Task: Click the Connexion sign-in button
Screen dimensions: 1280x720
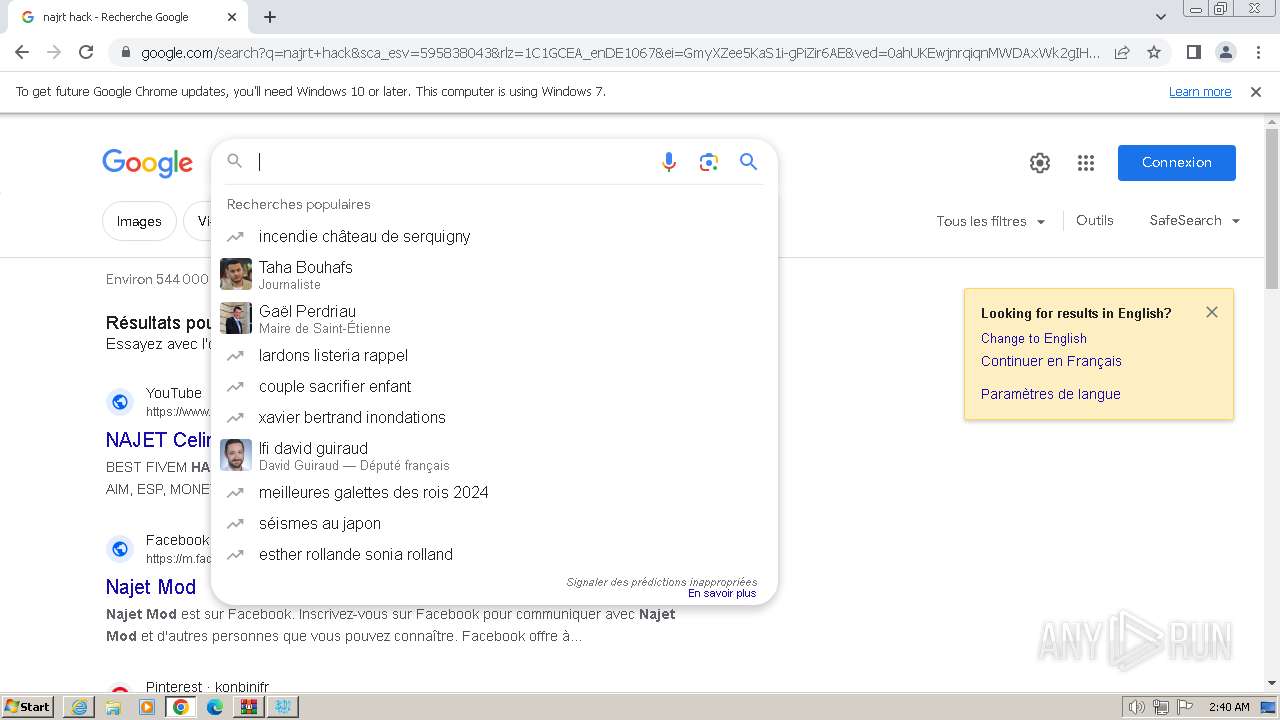Action: coord(1177,163)
